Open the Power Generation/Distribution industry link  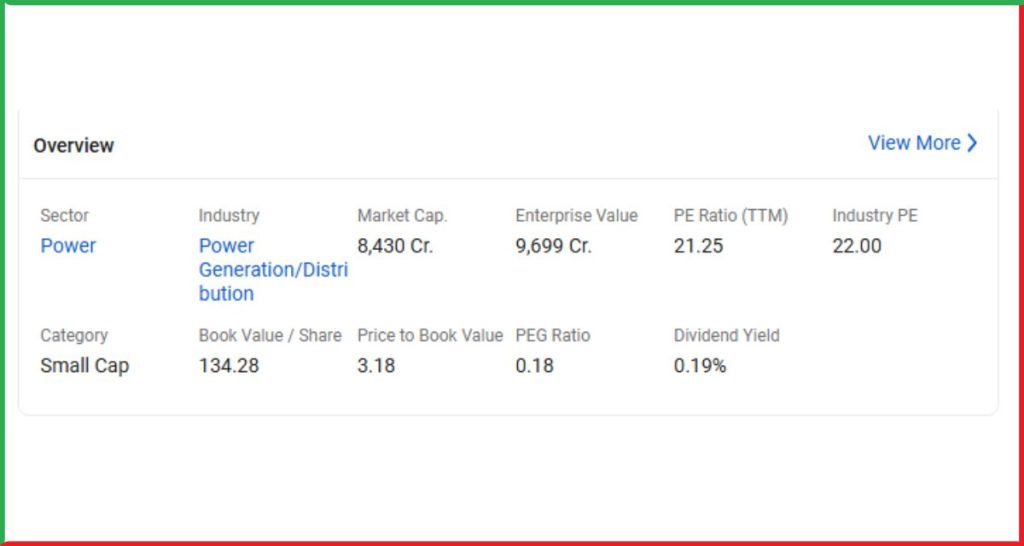click(x=272, y=270)
